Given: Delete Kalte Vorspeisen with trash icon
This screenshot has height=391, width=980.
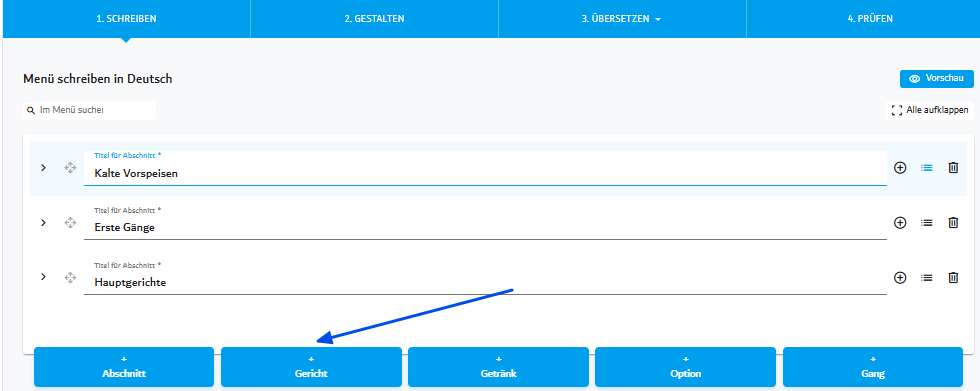Looking at the screenshot, I should [x=953, y=168].
